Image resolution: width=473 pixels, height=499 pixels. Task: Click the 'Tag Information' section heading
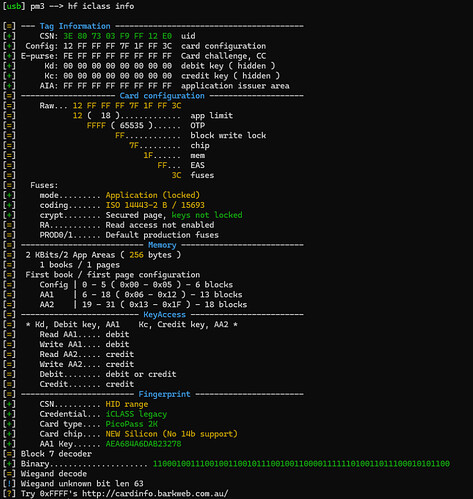(x=75, y=26)
